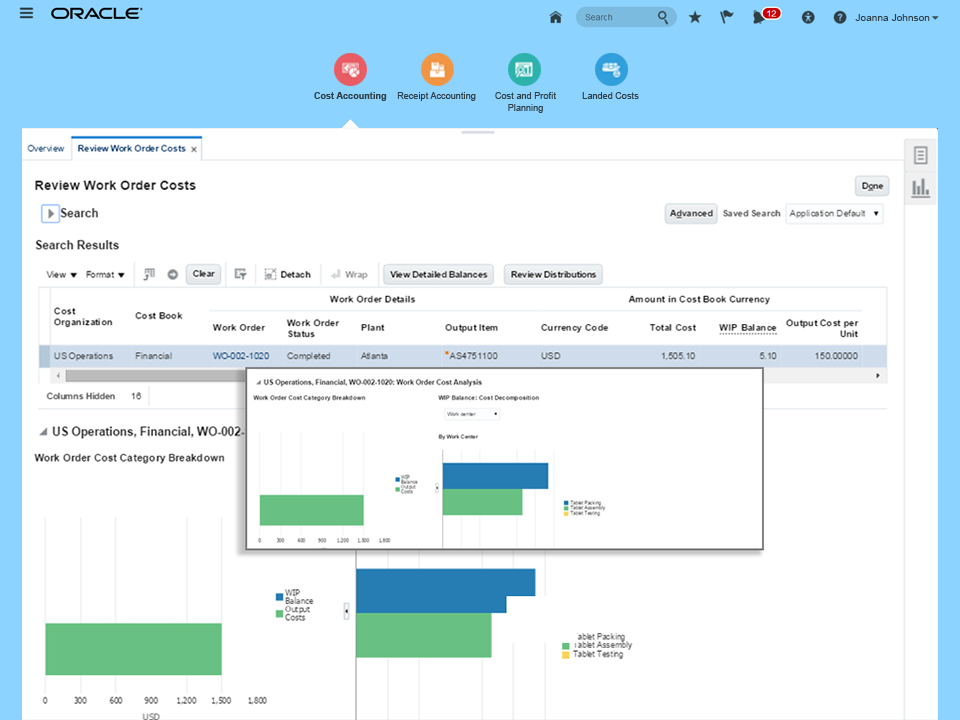Collapse the popup Work Order Cost Analysis header

click(x=258, y=382)
